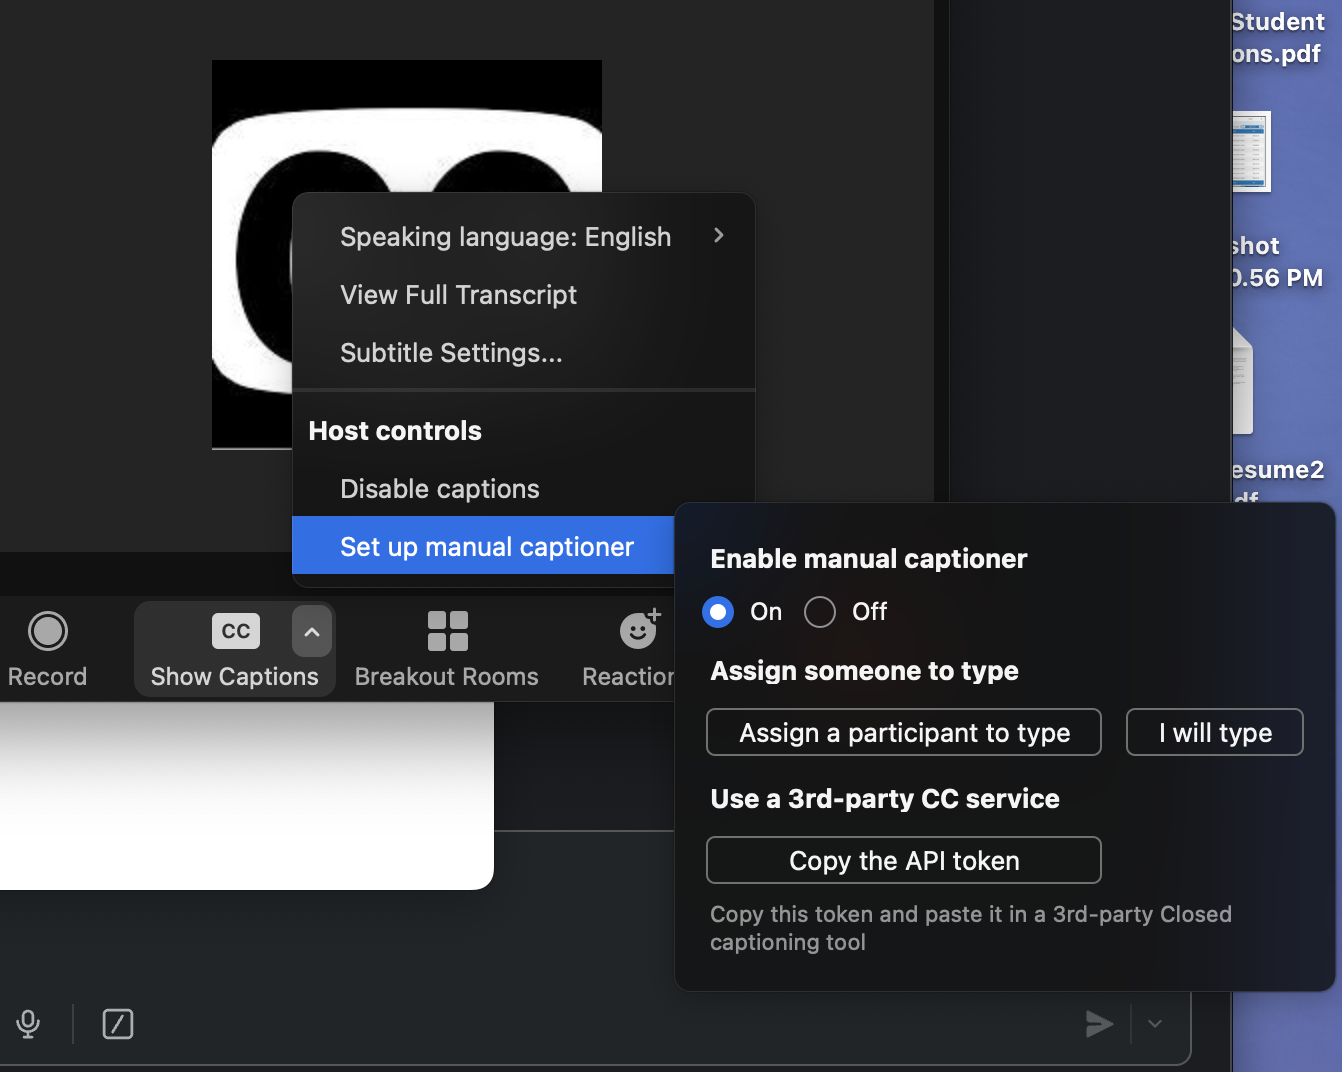Select Off to disable manual captioner

(820, 612)
